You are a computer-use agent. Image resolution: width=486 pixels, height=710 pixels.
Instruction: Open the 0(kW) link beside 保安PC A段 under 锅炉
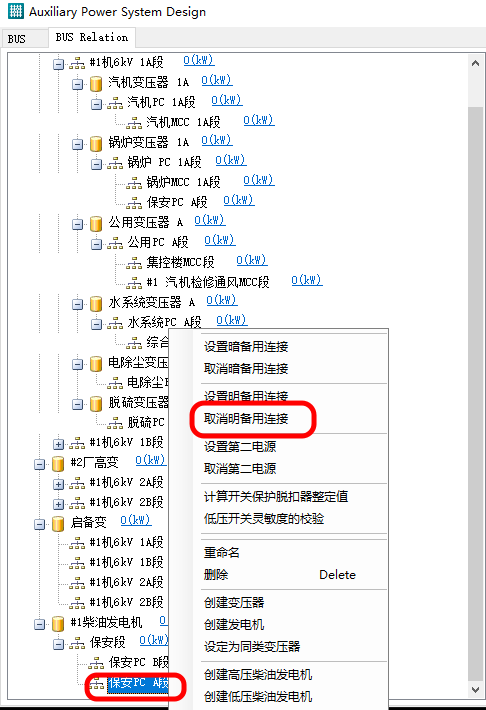239,200
